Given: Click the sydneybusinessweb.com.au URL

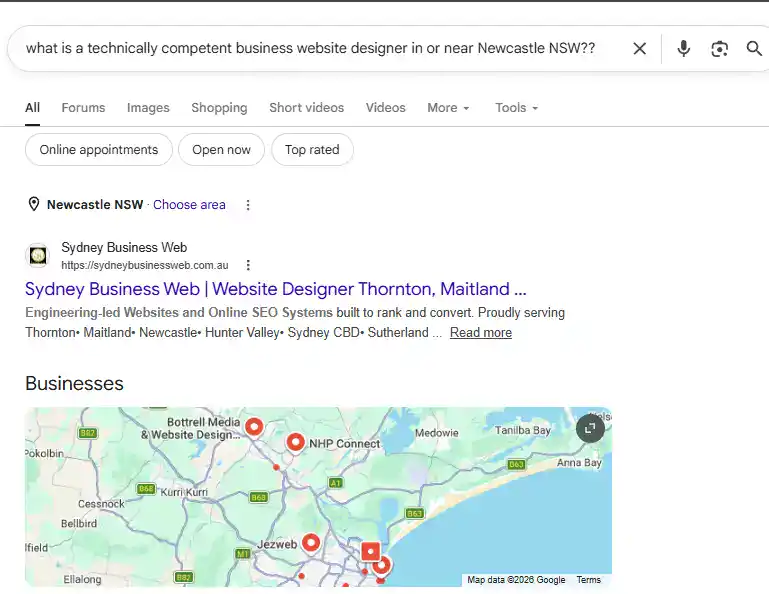Looking at the screenshot, I should pos(145,265).
